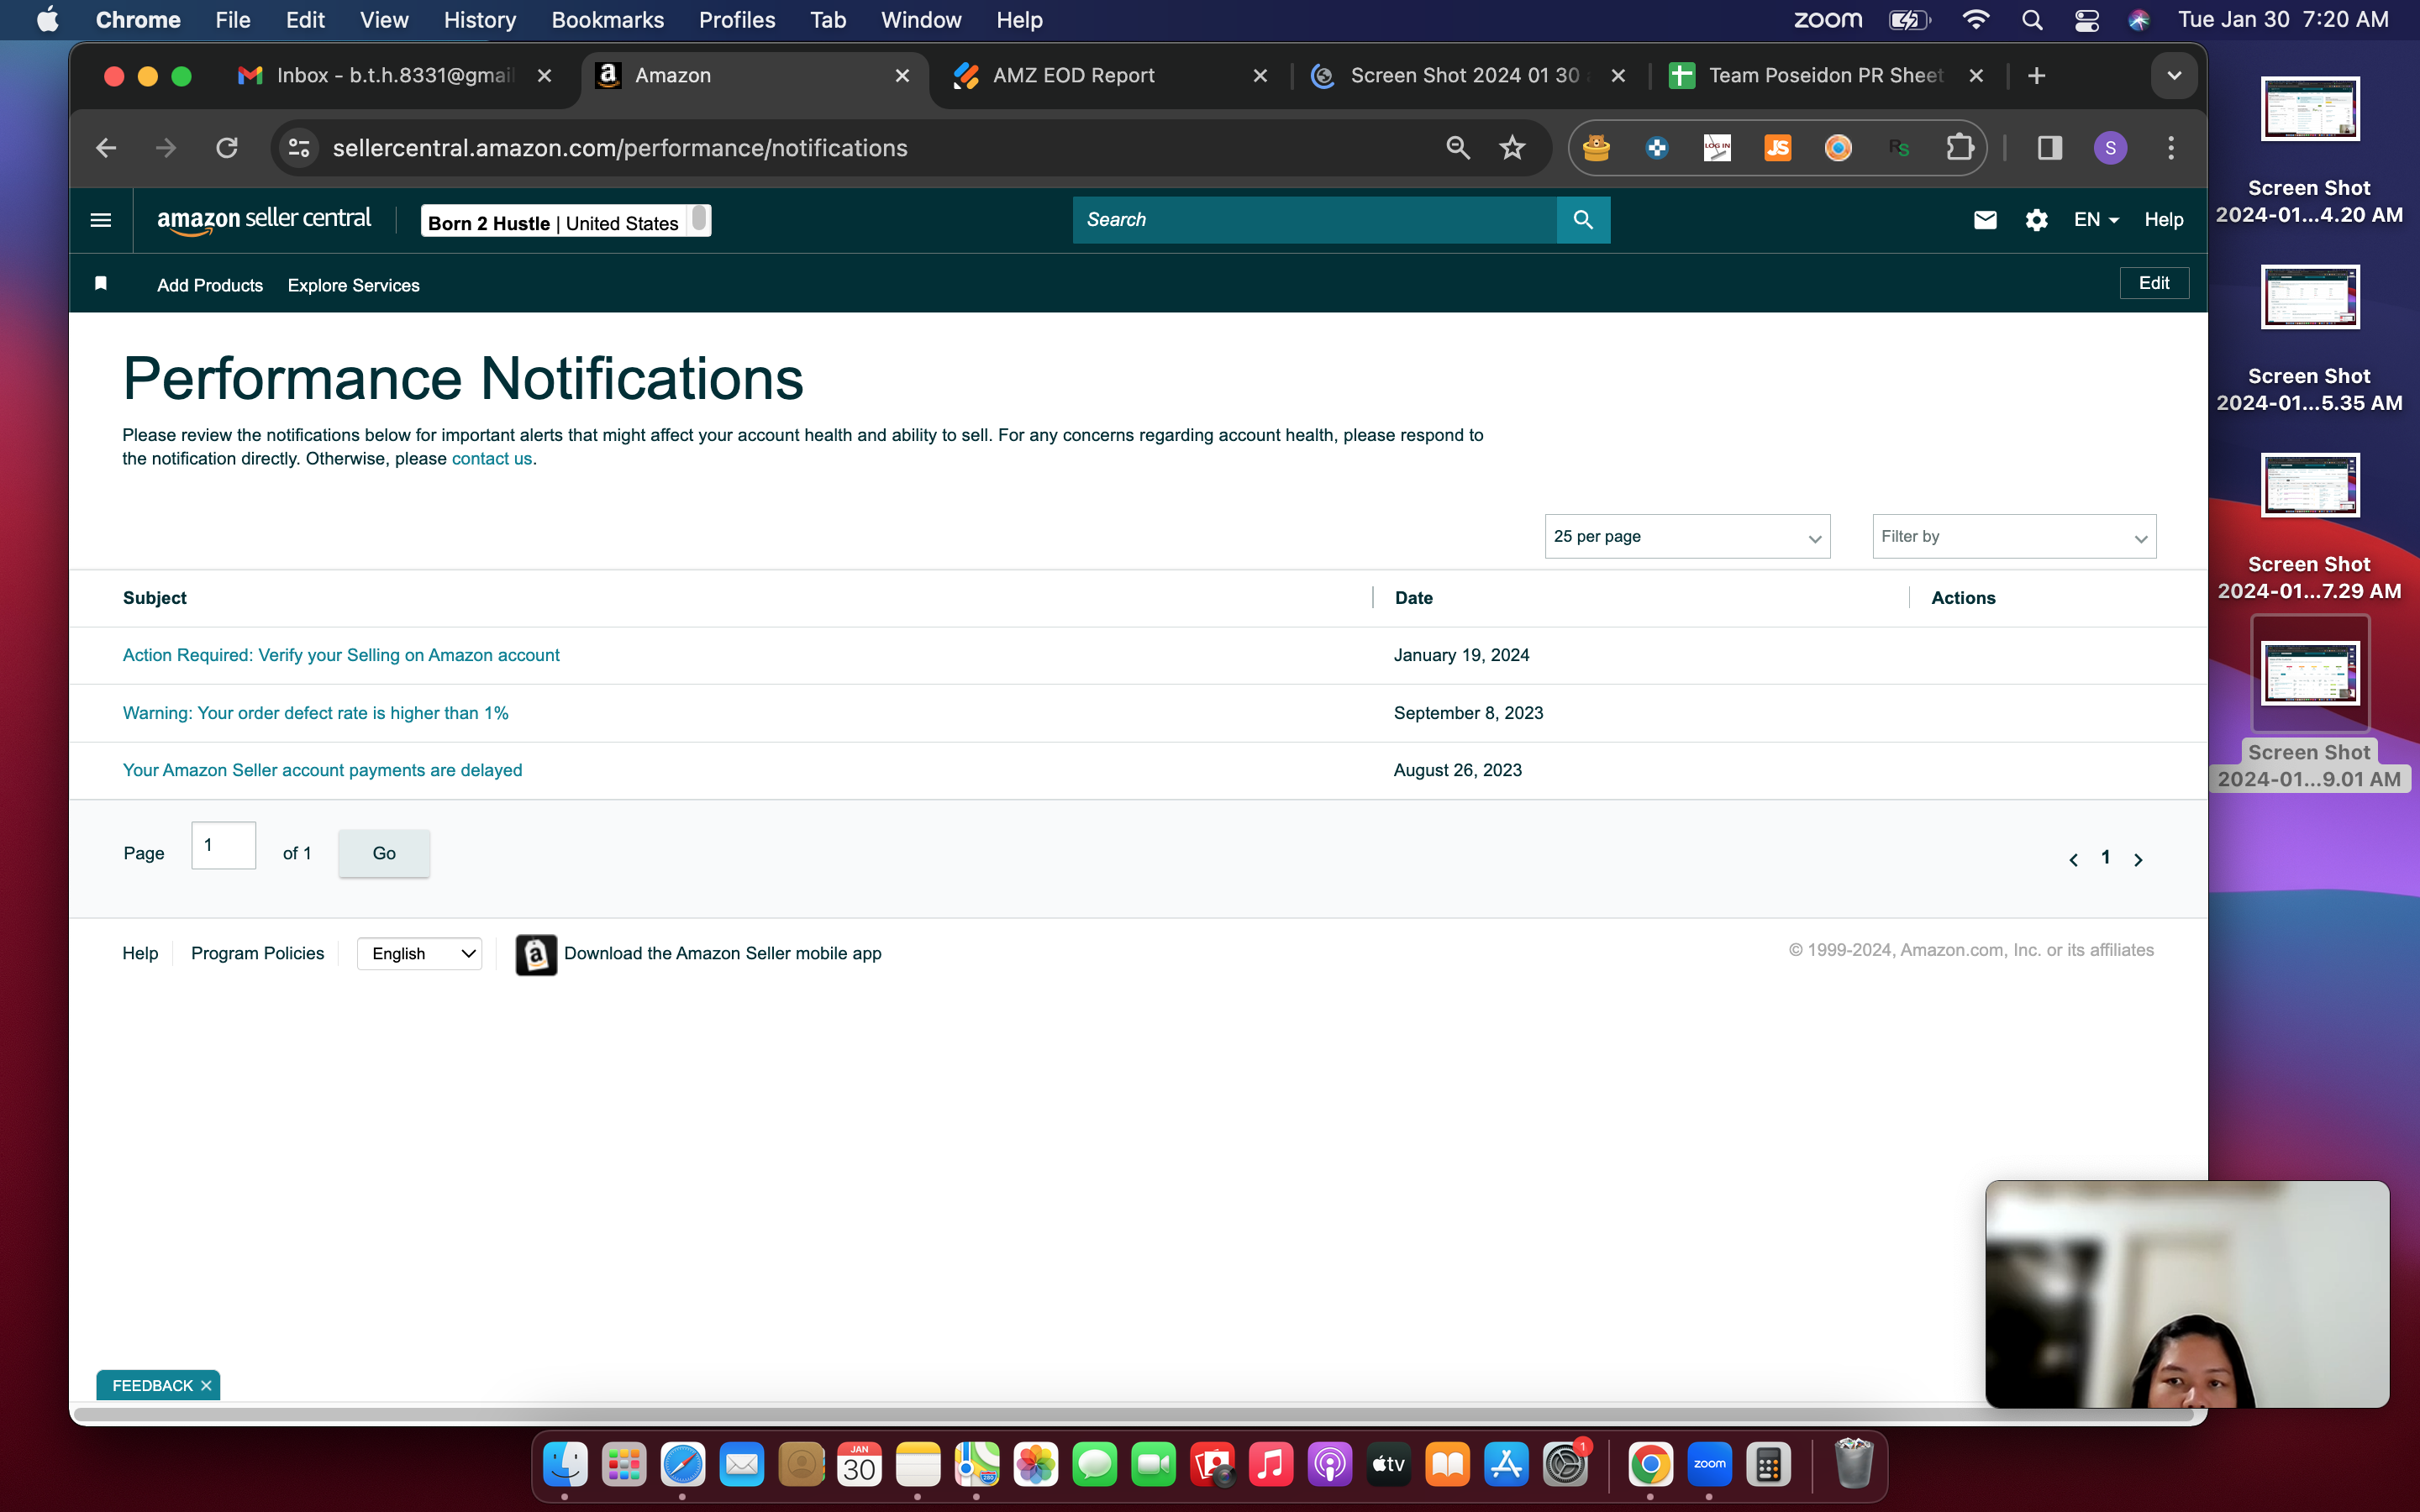Open a new Chrome tab

click(2036, 76)
